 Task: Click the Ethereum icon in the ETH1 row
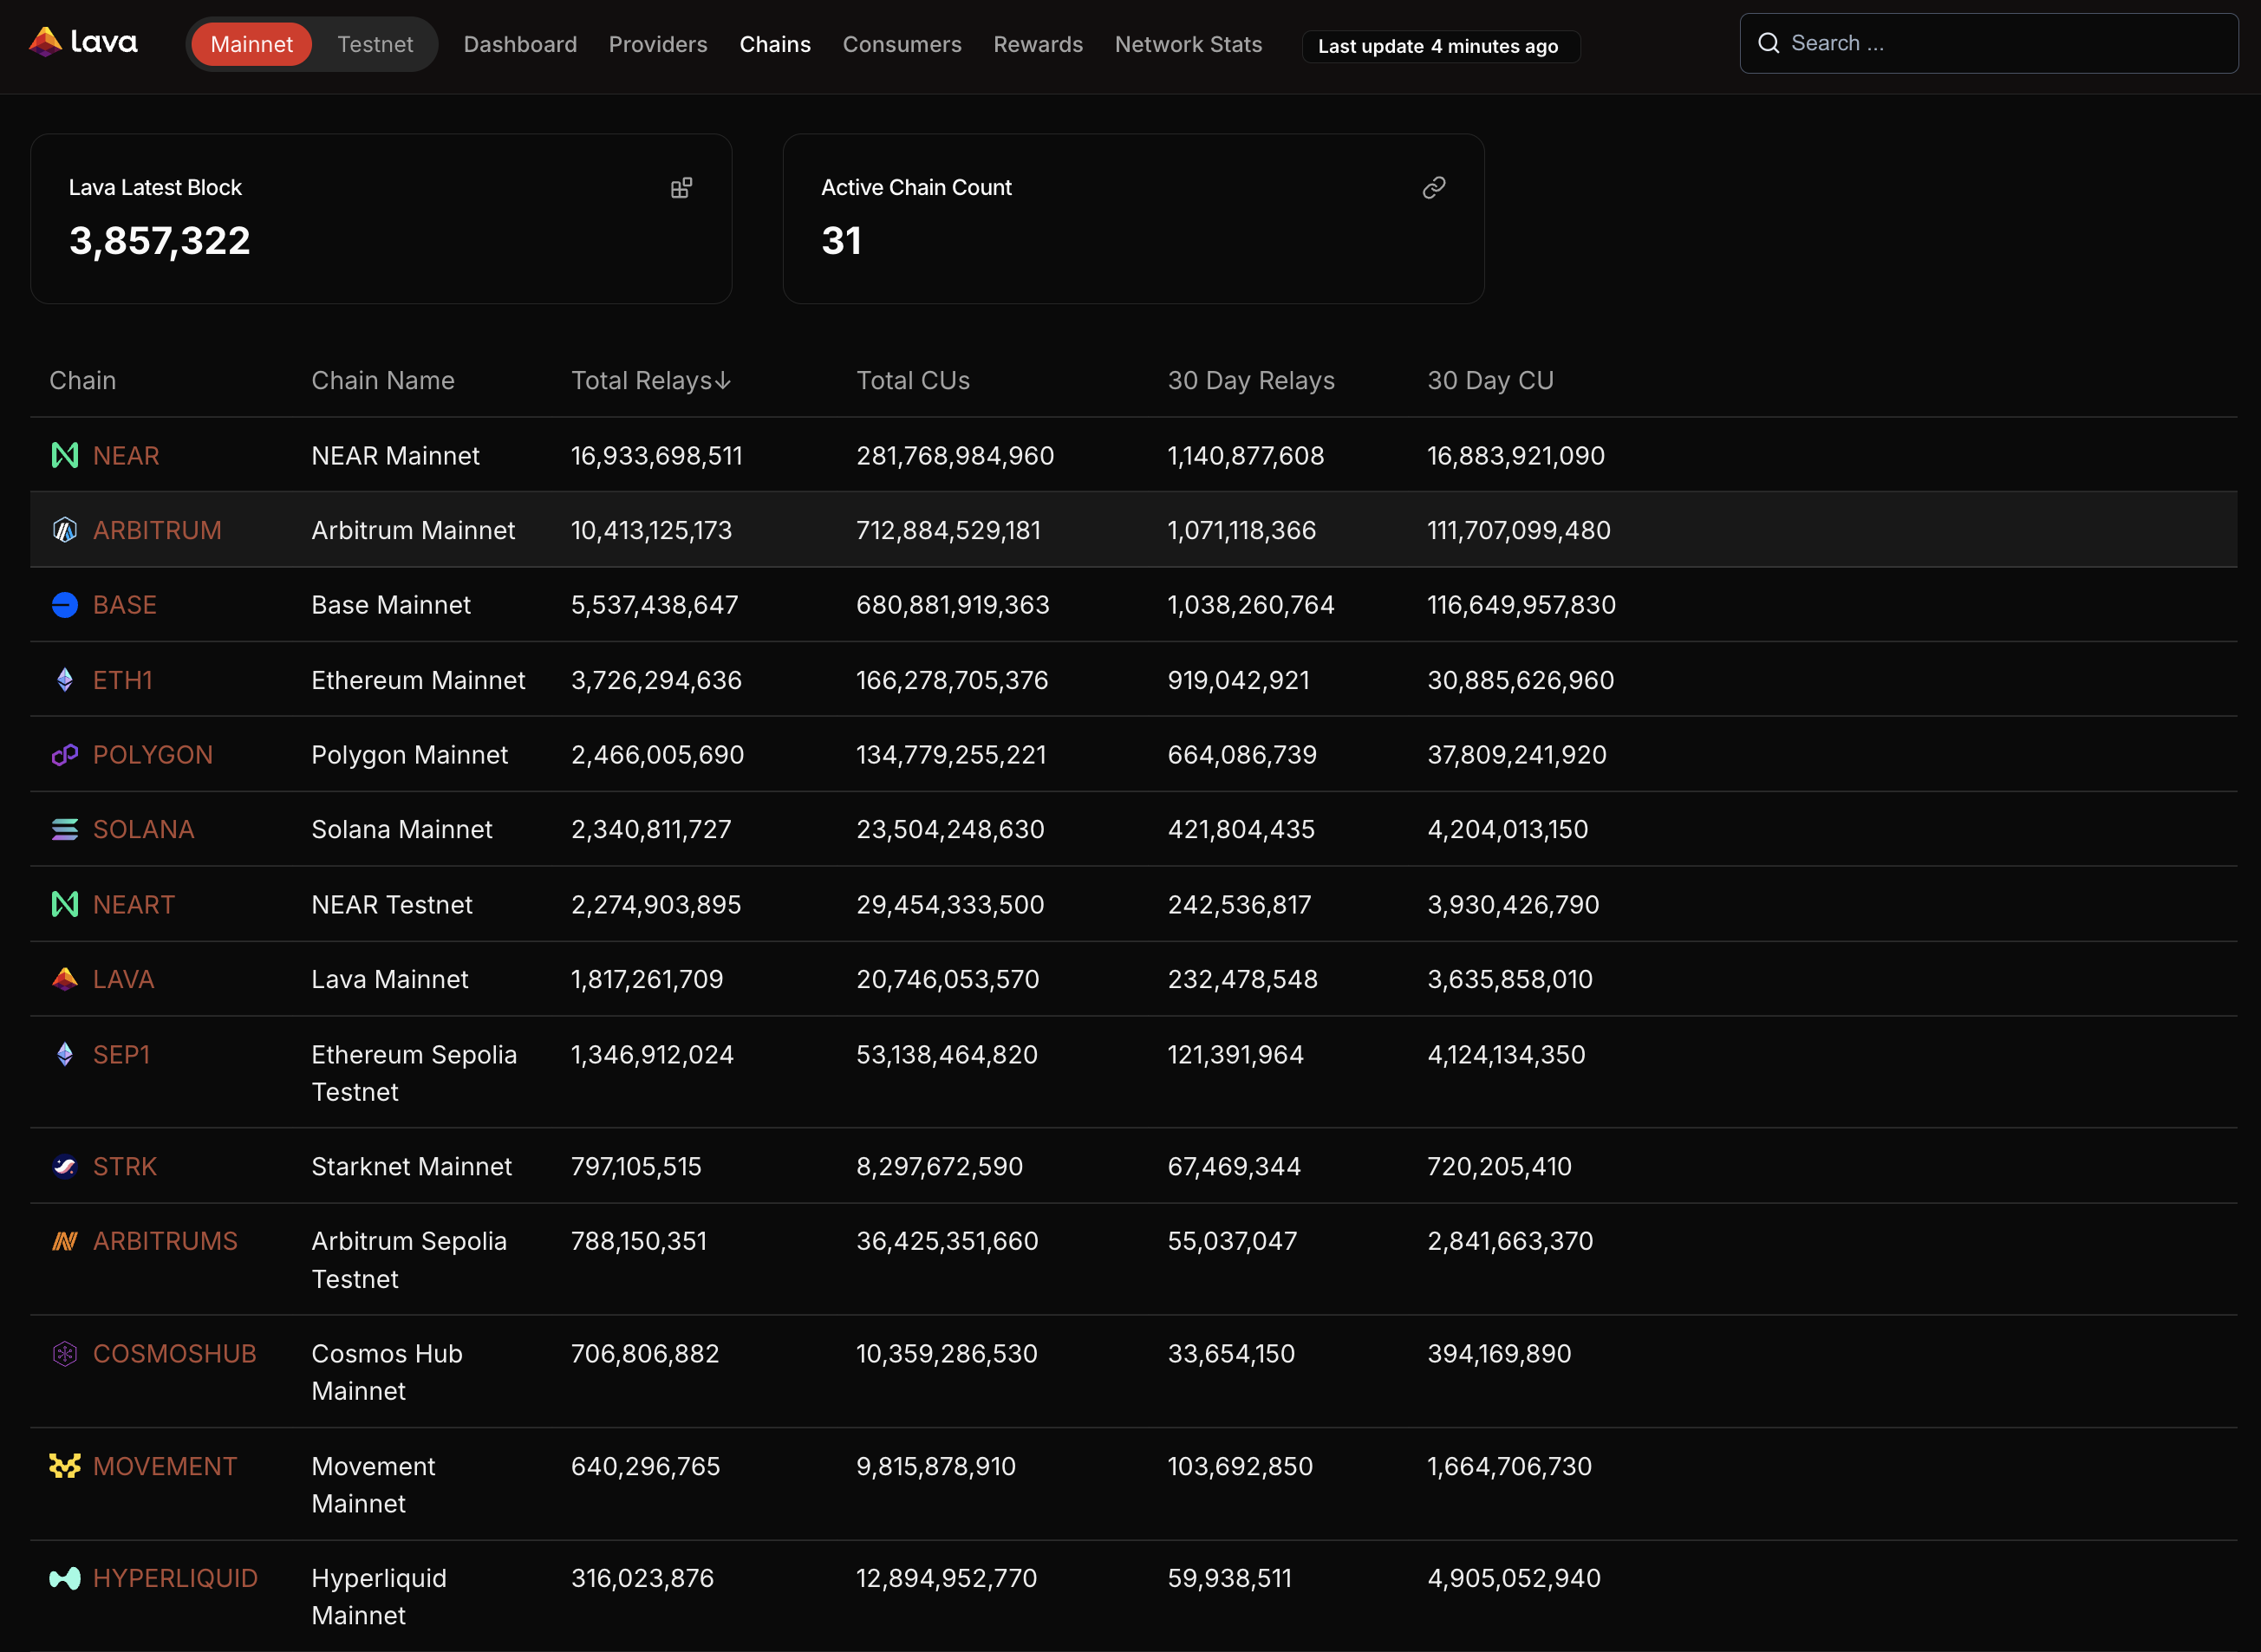pyautogui.click(x=64, y=679)
